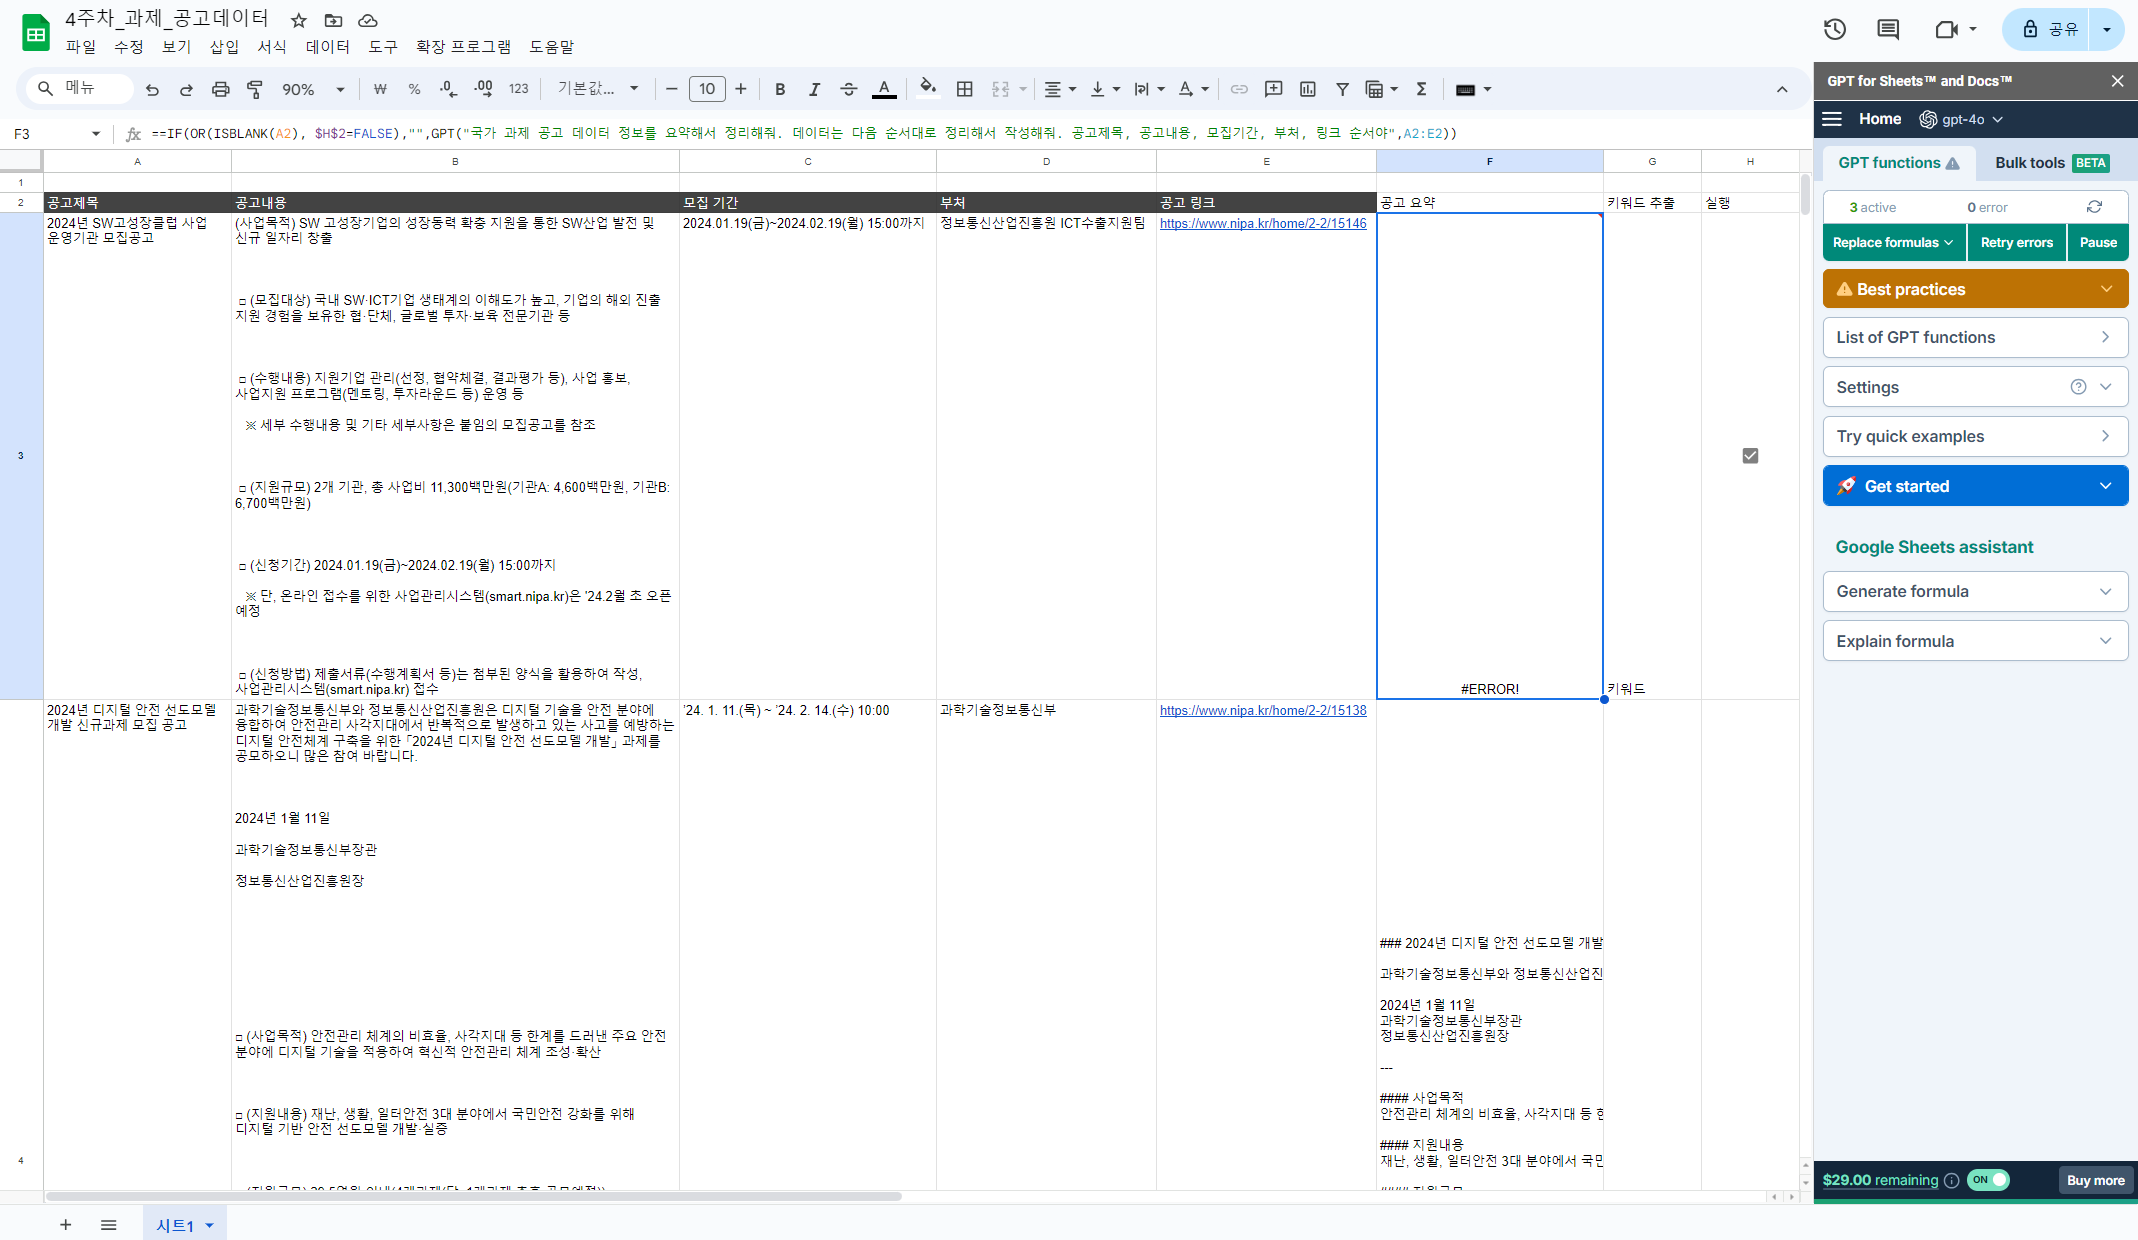Toggle the ON switch next to remaining balance

[1988, 1180]
